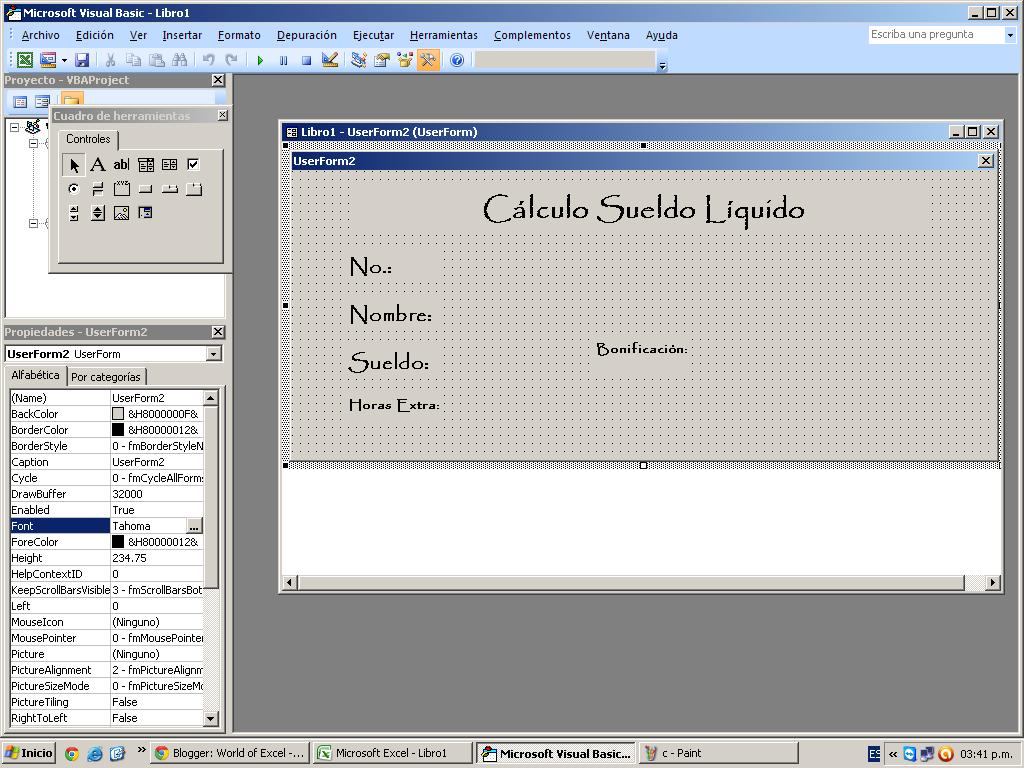The height and width of the screenshot is (768, 1024).
Task: Open the Insert UserForm dropdown arrow
Action: pyautogui.click(x=64, y=61)
